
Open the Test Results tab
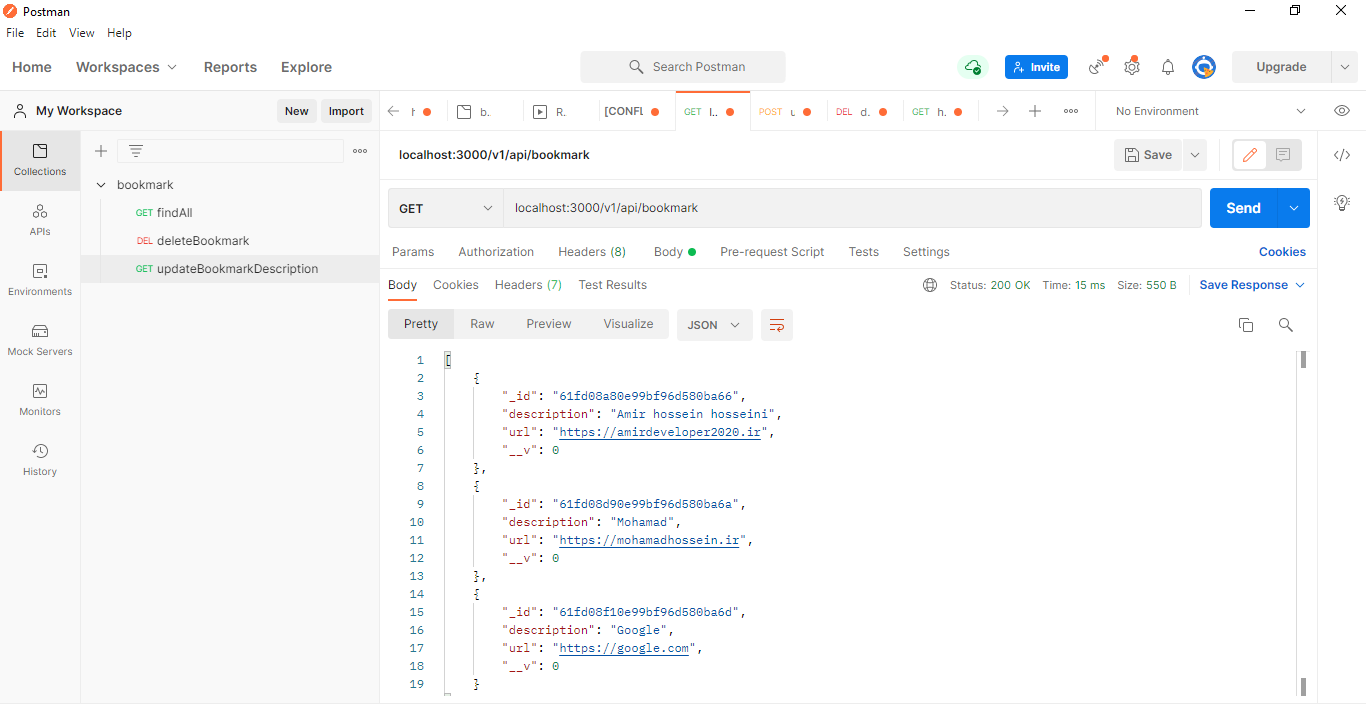pyautogui.click(x=612, y=285)
